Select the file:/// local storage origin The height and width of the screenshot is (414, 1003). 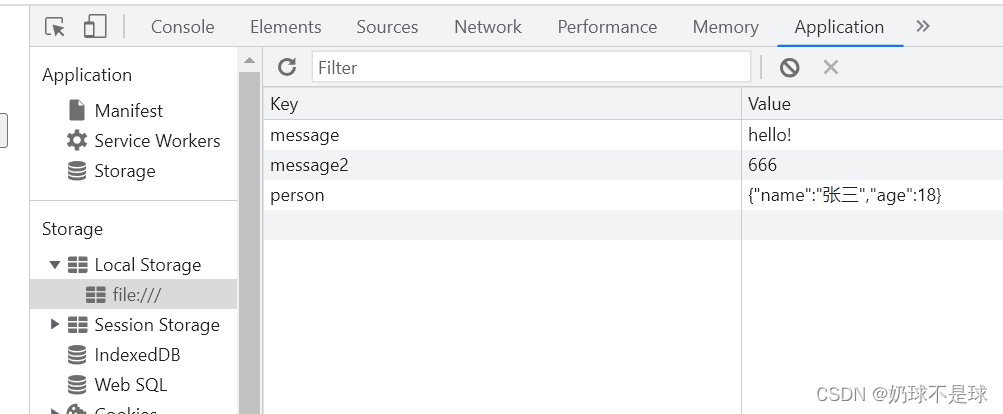[136, 295]
